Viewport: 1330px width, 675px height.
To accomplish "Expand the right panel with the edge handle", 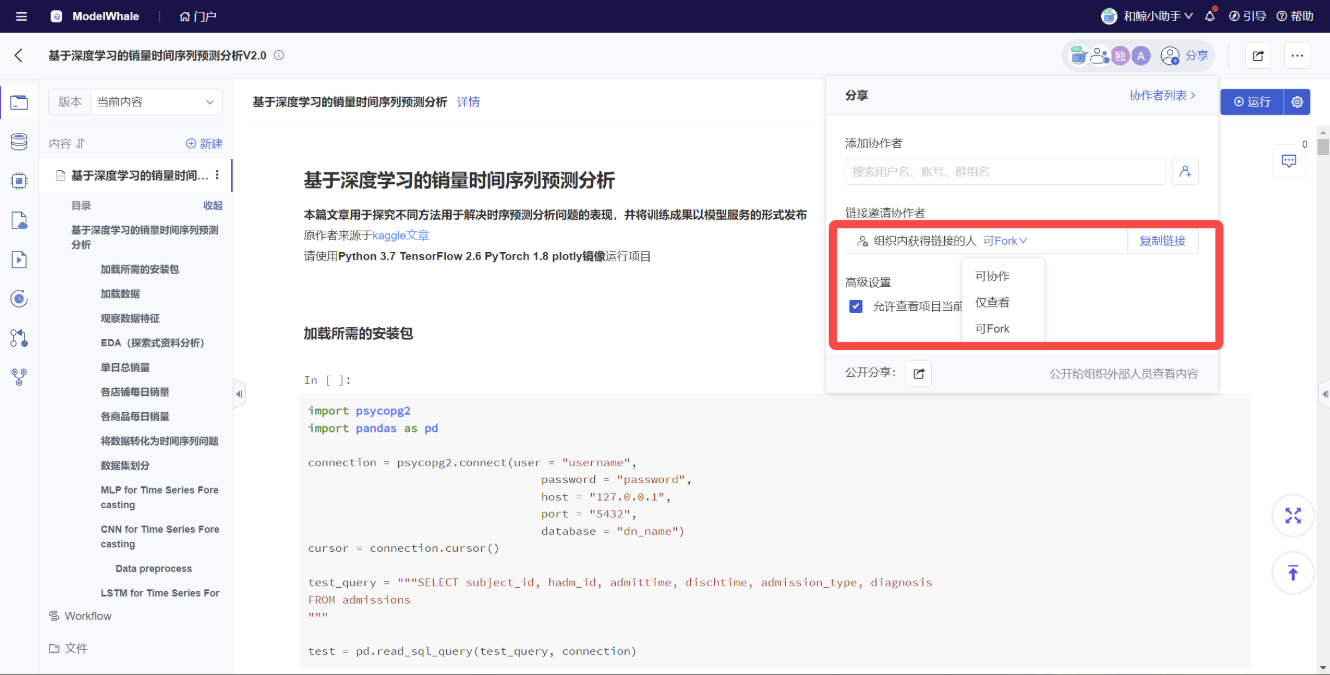I will [x=1324, y=392].
